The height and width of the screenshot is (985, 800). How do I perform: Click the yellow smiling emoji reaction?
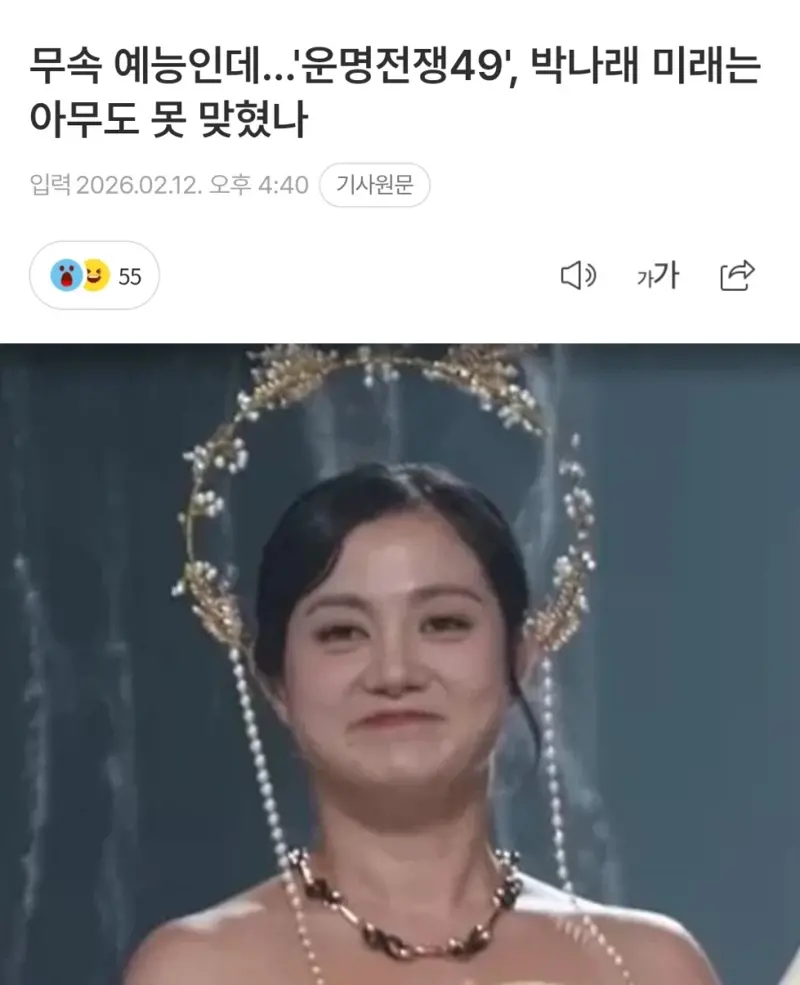pos(97,275)
